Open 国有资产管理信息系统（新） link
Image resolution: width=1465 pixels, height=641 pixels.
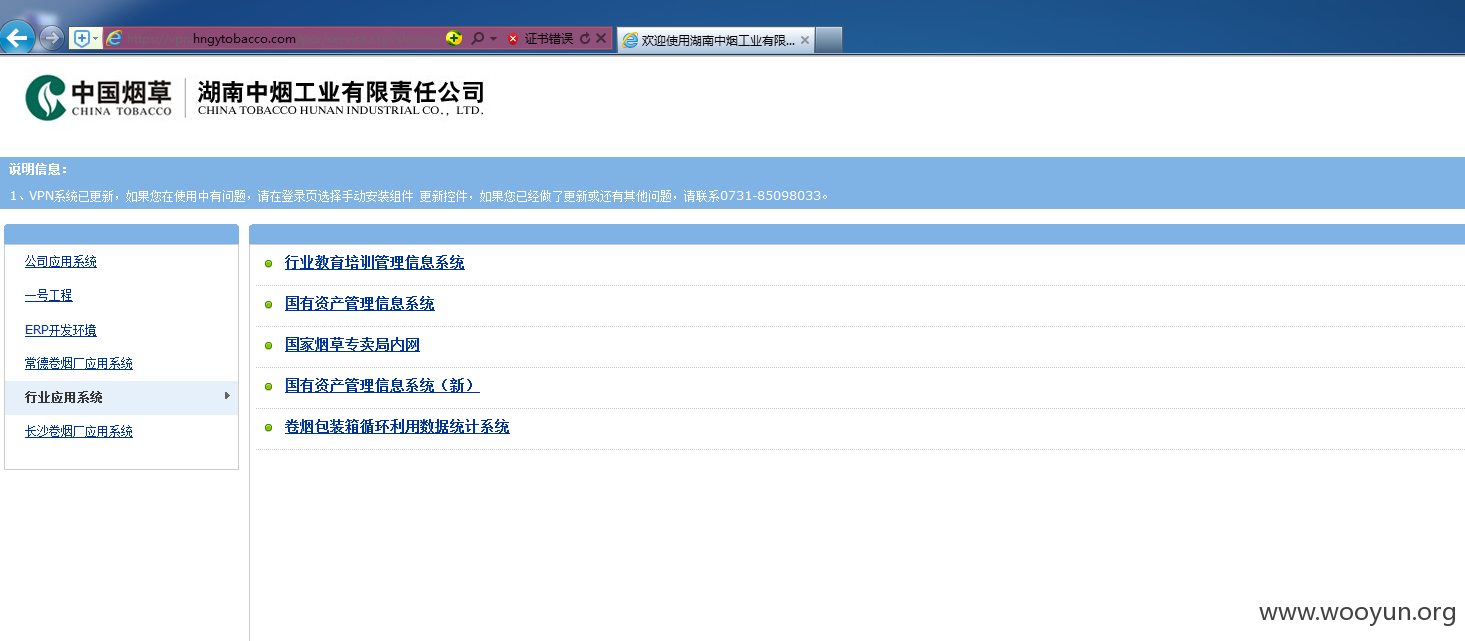tap(382, 386)
